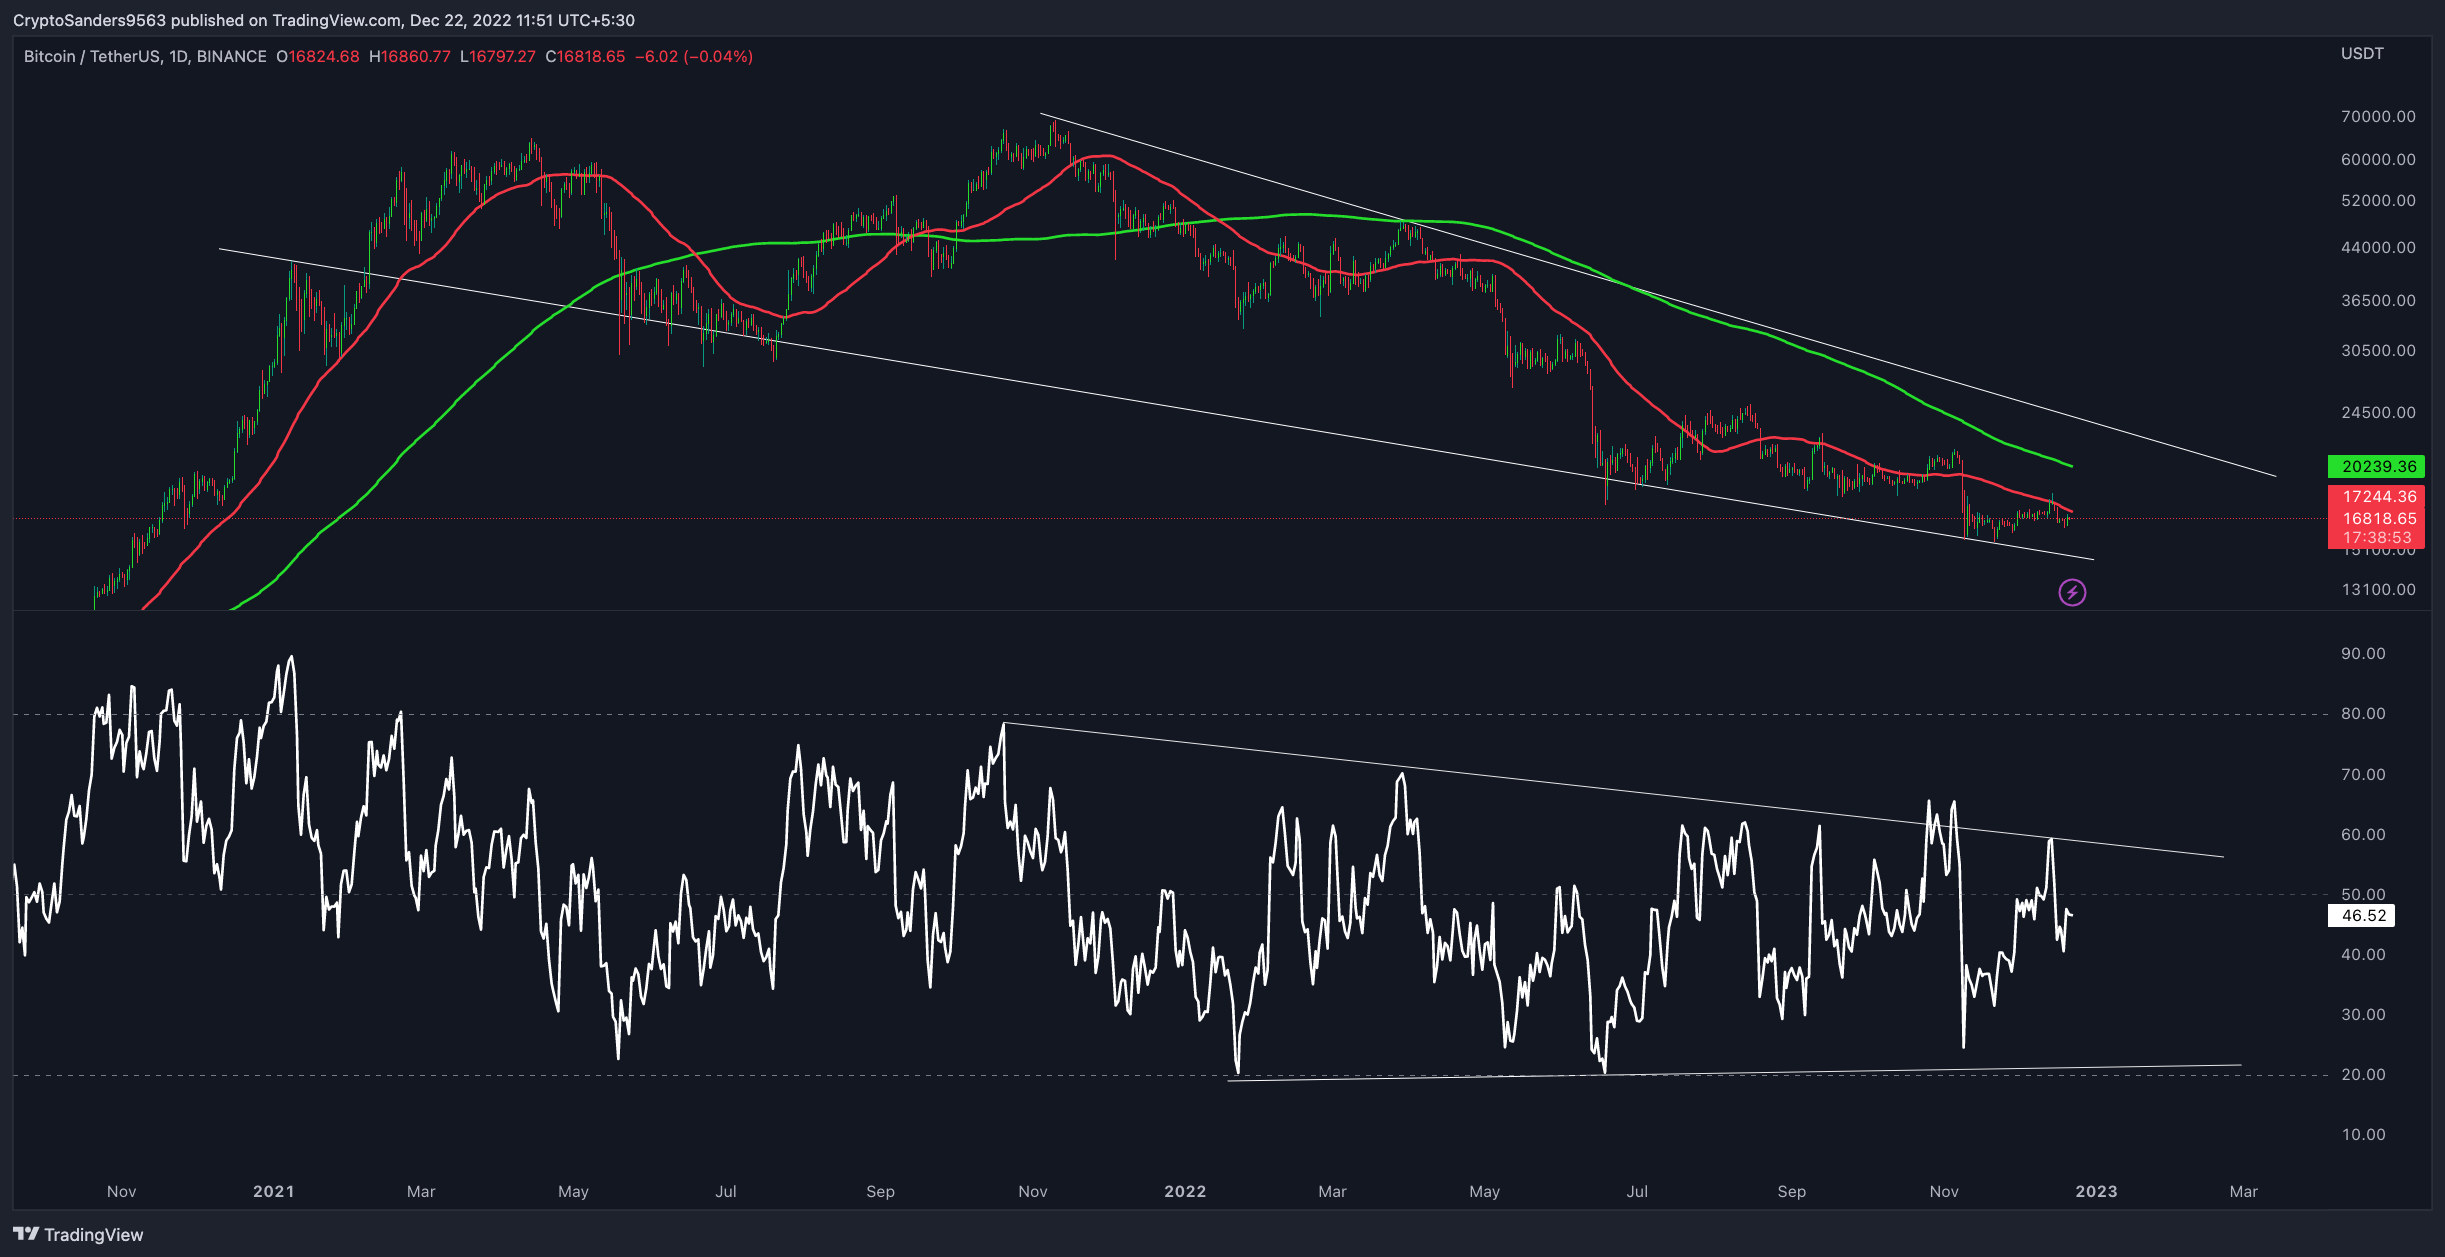Click the 17:38:53 countdown label
This screenshot has width=2445, height=1257.
pyautogui.click(x=2377, y=538)
